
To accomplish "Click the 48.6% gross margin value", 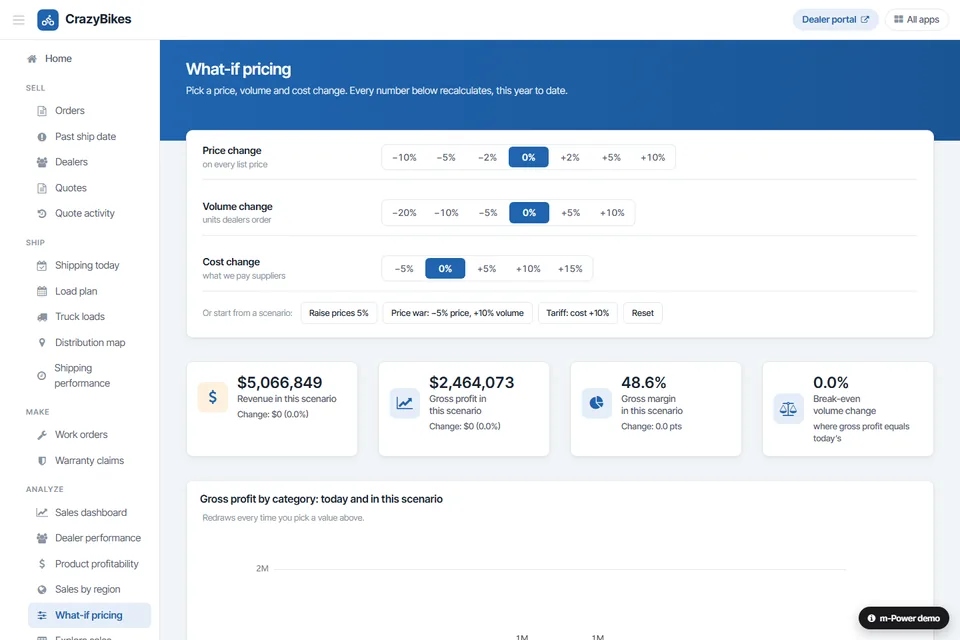I will [643, 383].
